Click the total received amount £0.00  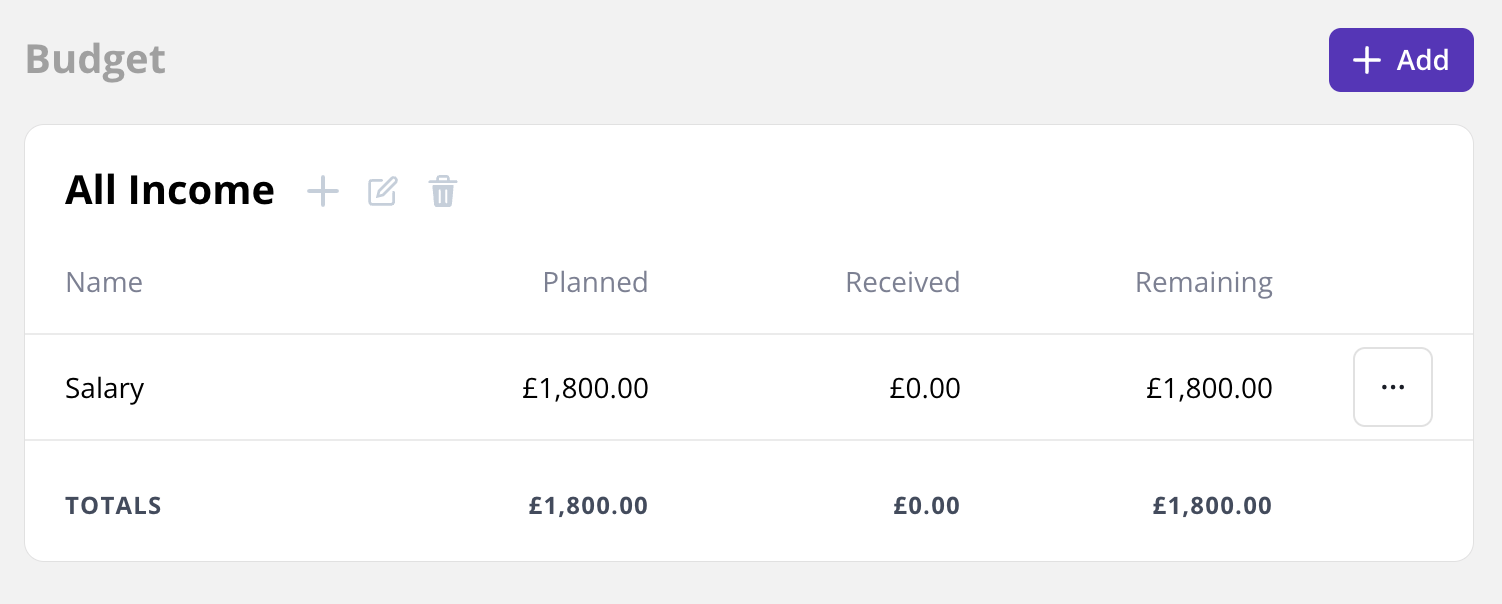(926, 506)
